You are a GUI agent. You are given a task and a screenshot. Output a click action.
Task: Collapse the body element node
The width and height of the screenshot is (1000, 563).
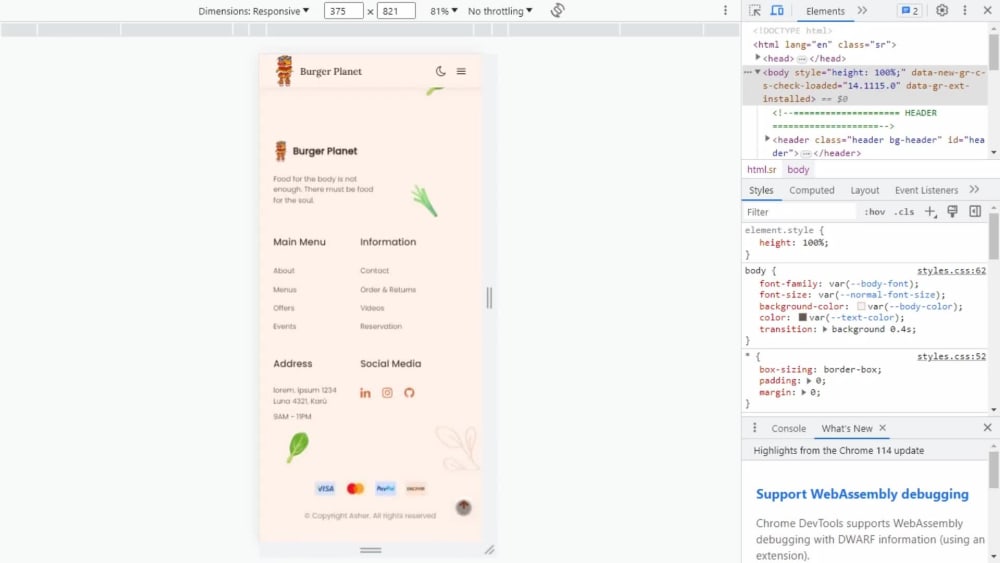point(758,72)
